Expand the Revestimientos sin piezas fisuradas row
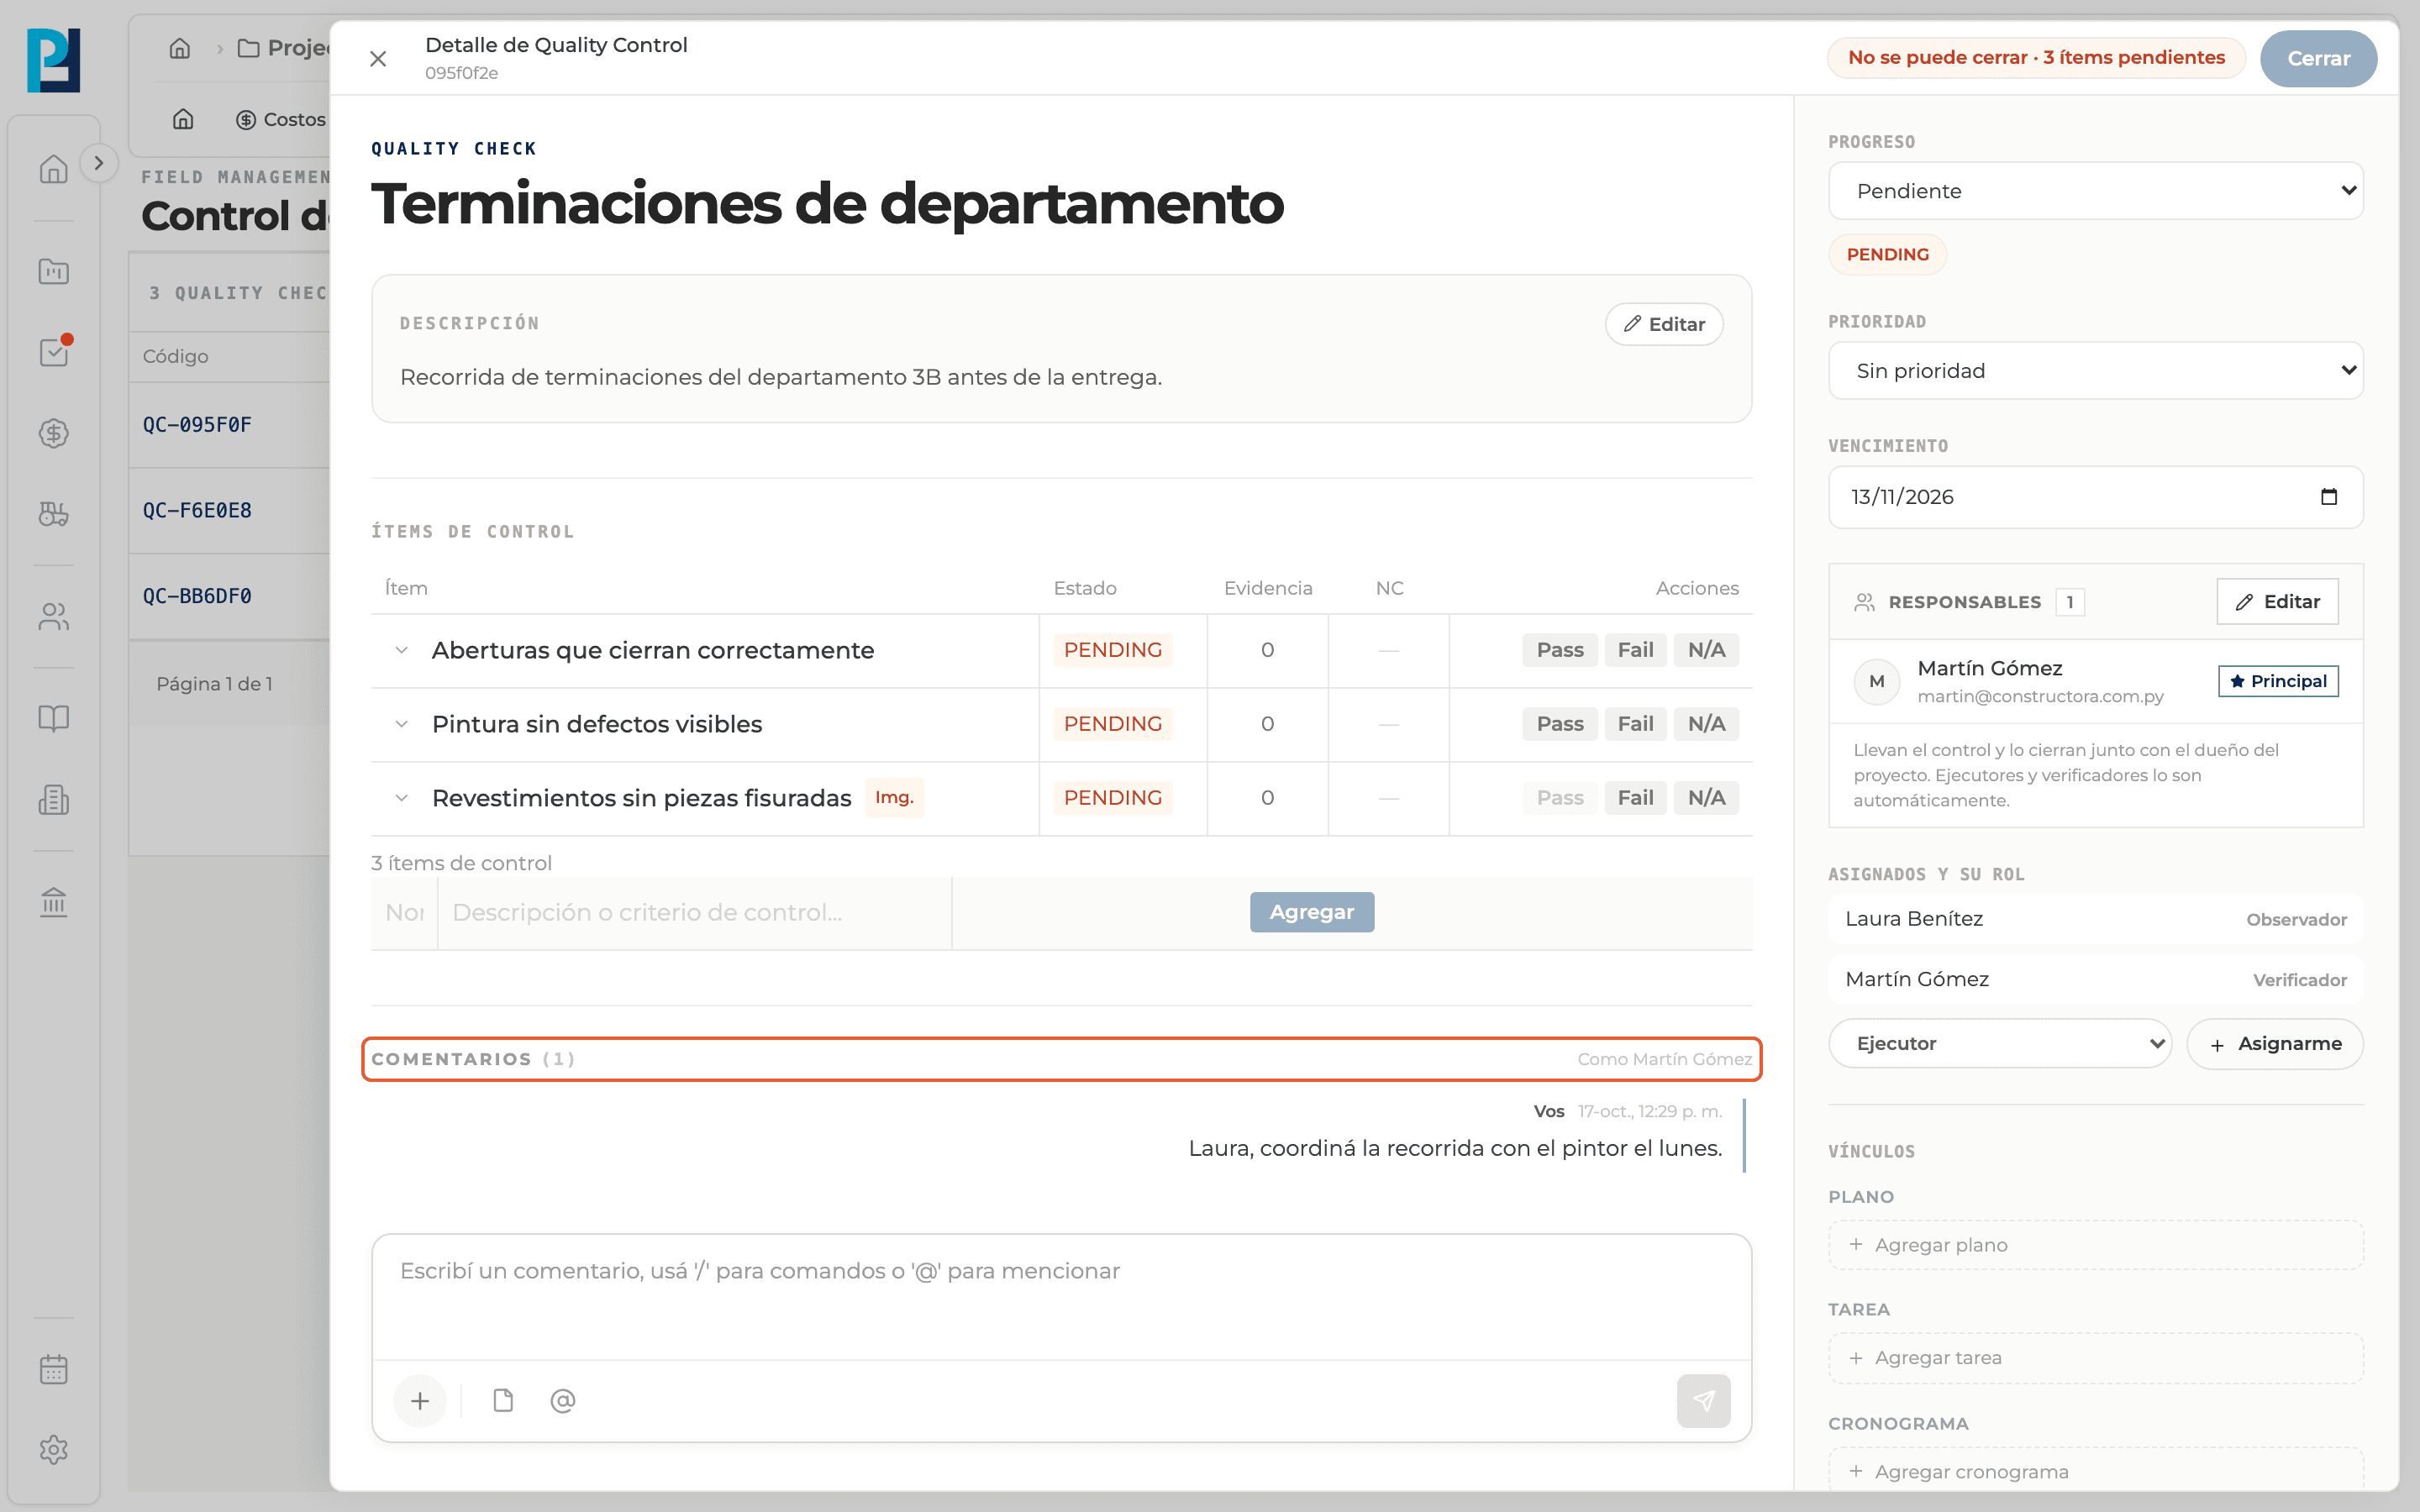 (401, 798)
